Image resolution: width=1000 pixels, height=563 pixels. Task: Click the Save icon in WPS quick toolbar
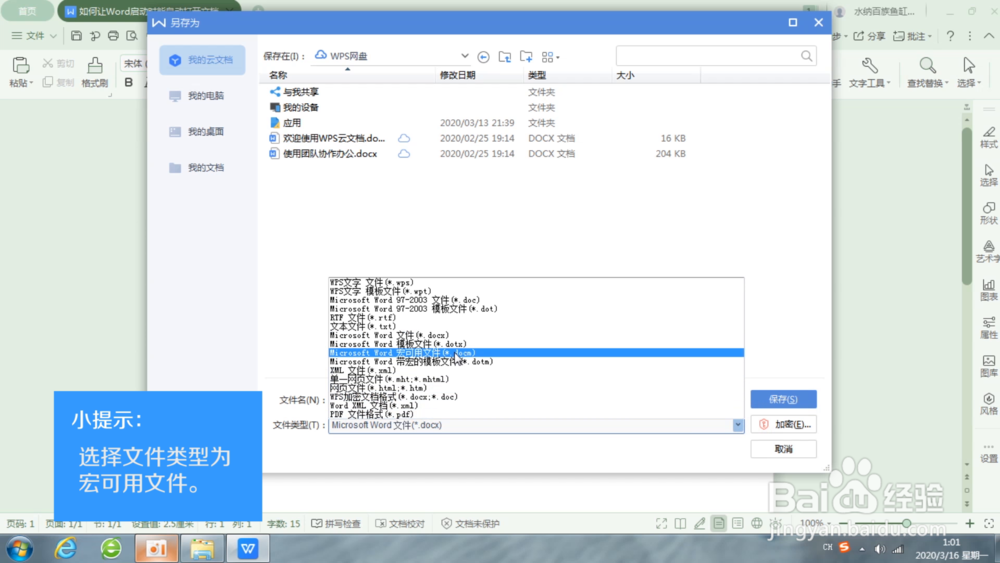coord(76,36)
